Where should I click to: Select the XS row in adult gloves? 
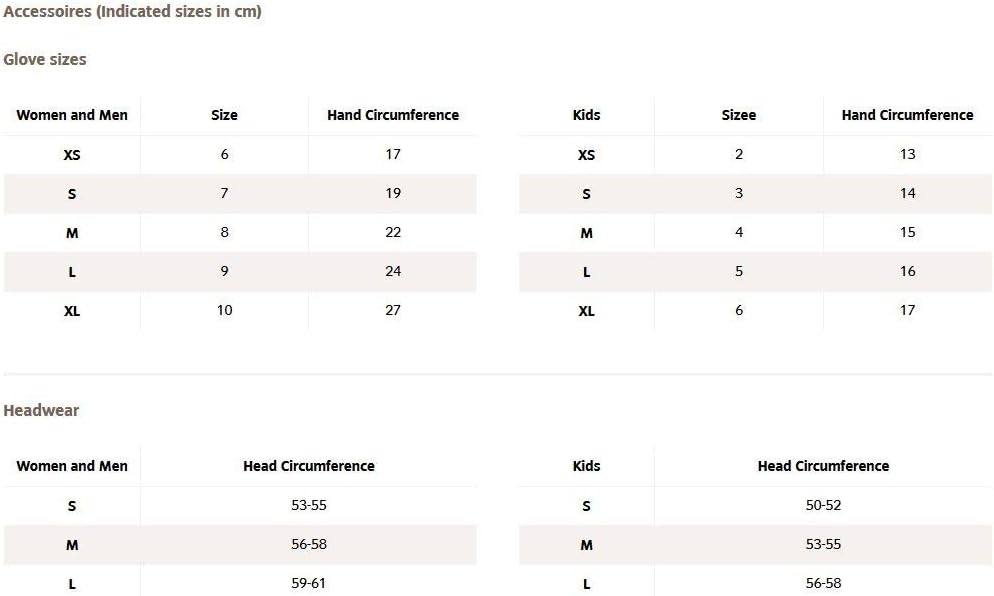pos(72,155)
